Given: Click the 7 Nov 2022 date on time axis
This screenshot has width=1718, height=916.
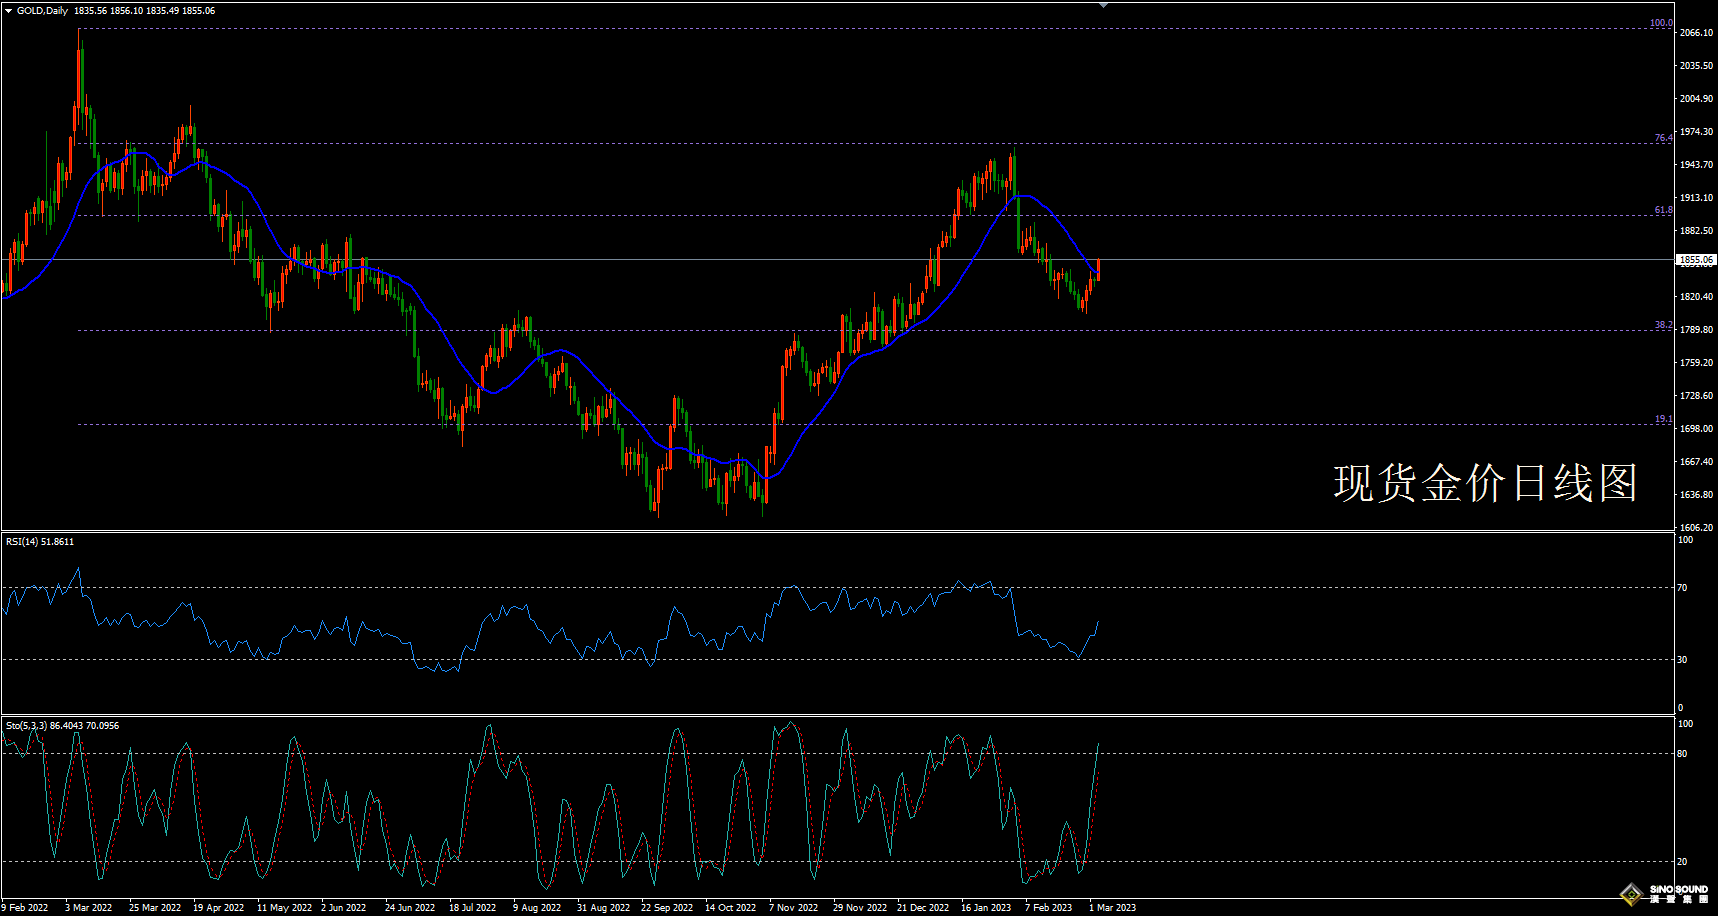Looking at the screenshot, I should (793, 908).
